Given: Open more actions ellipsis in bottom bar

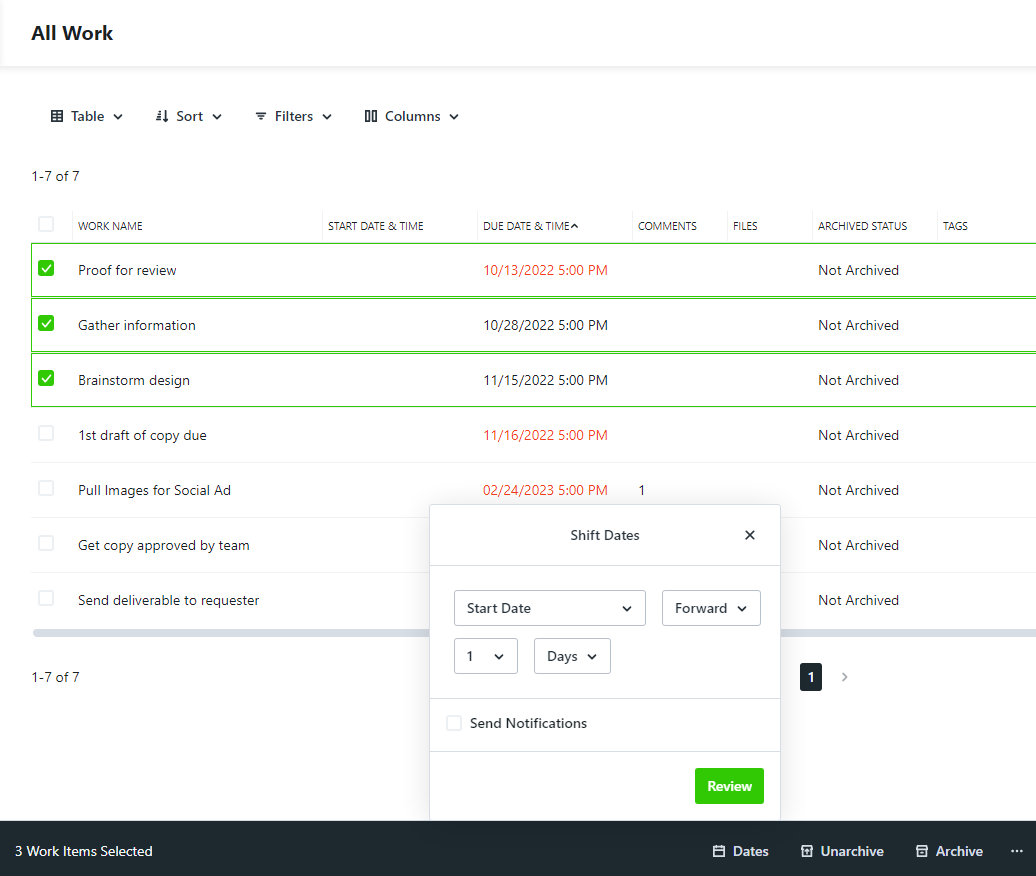Looking at the screenshot, I should point(1017,851).
